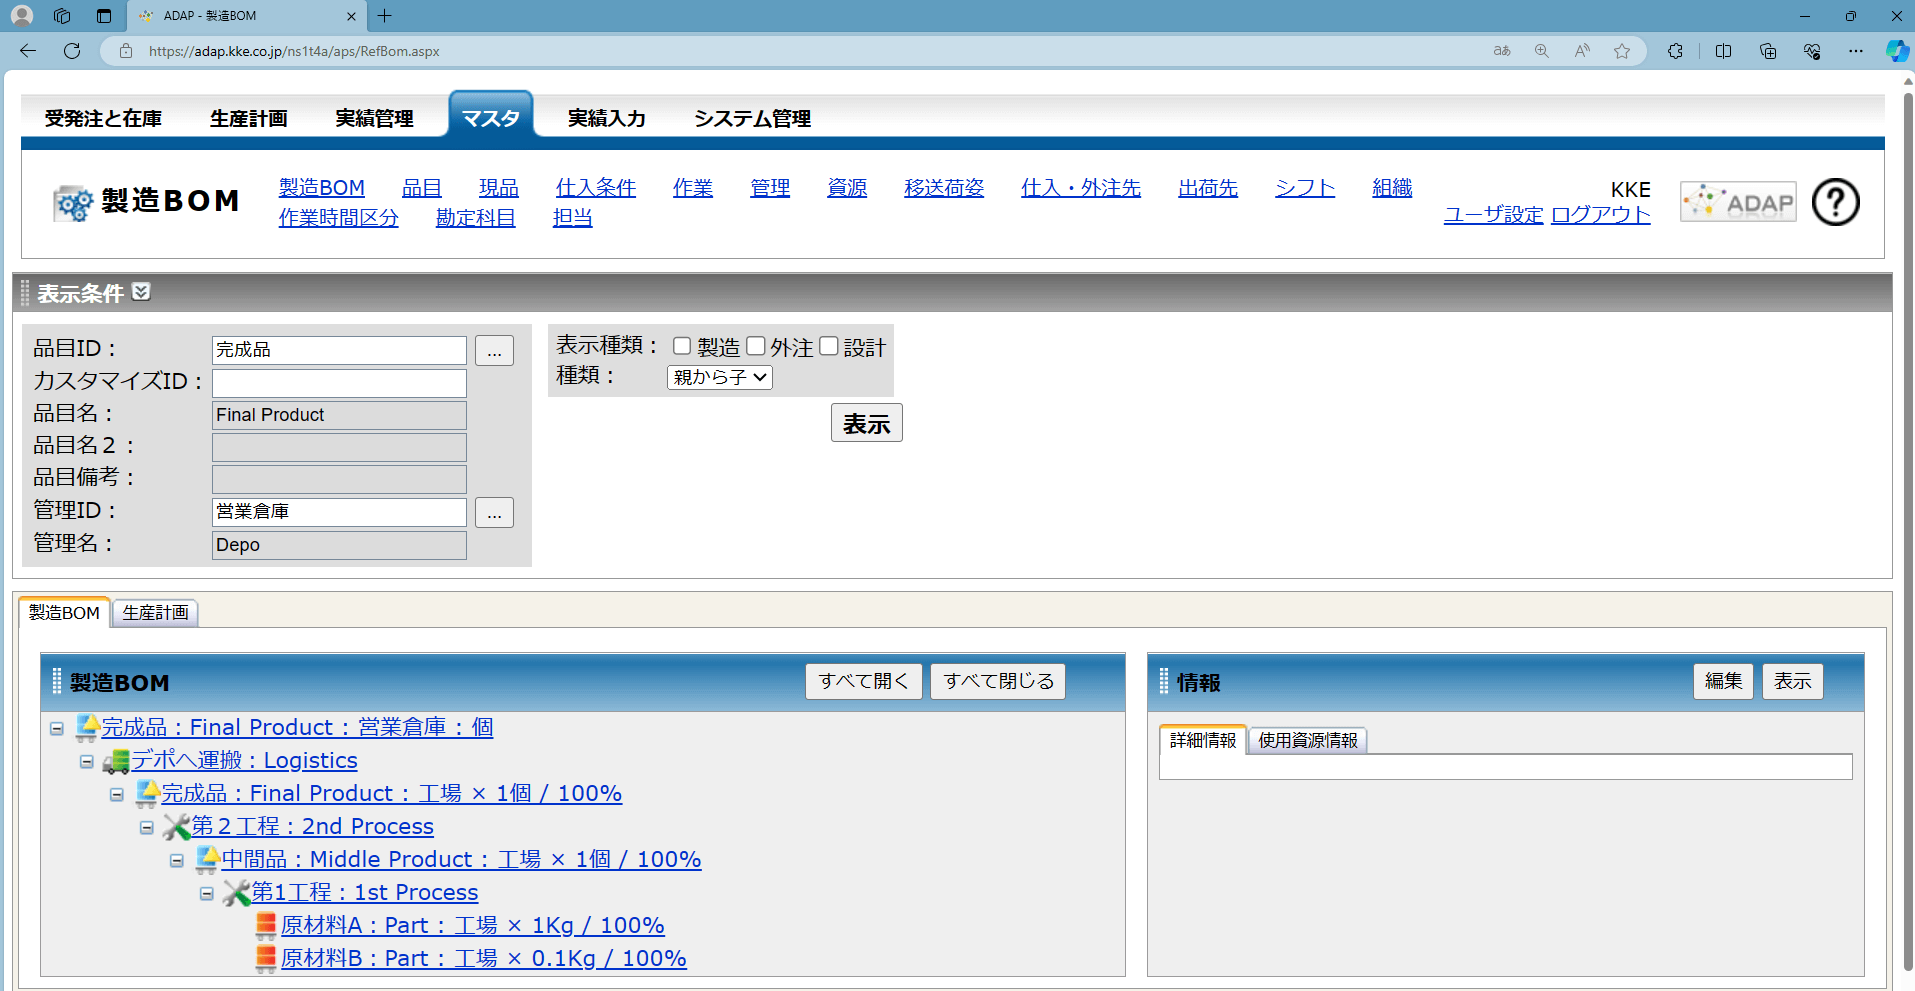Click the product icon beside 中間品 Middle Product
Screen dimensions: 1915x991
coord(207,860)
